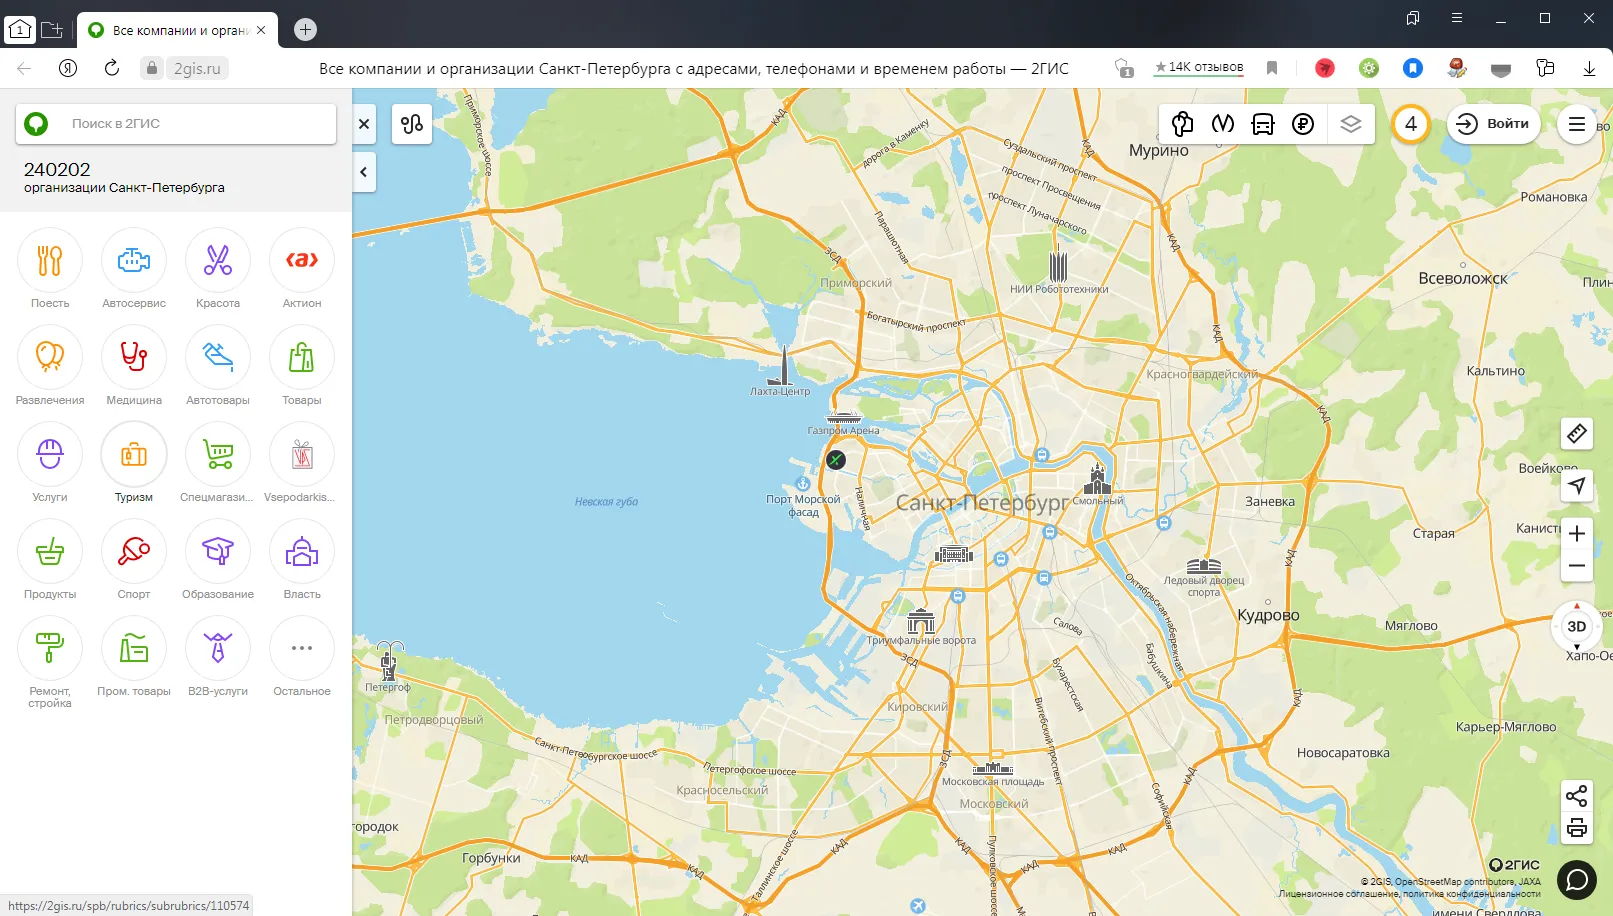This screenshot has height=916, width=1613.
Task: Open the hamburger menu on the map
Action: click(x=1577, y=124)
